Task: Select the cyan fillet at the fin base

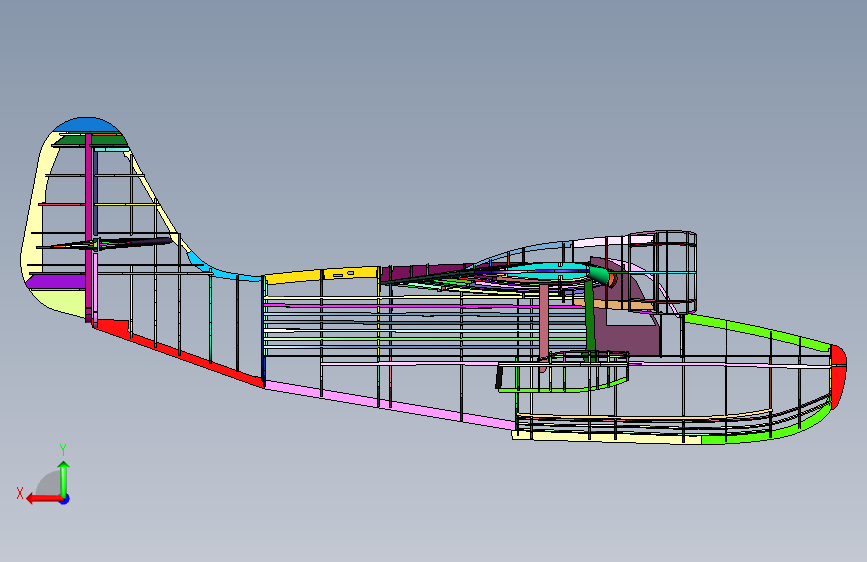Action: click(x=221, y=268)
